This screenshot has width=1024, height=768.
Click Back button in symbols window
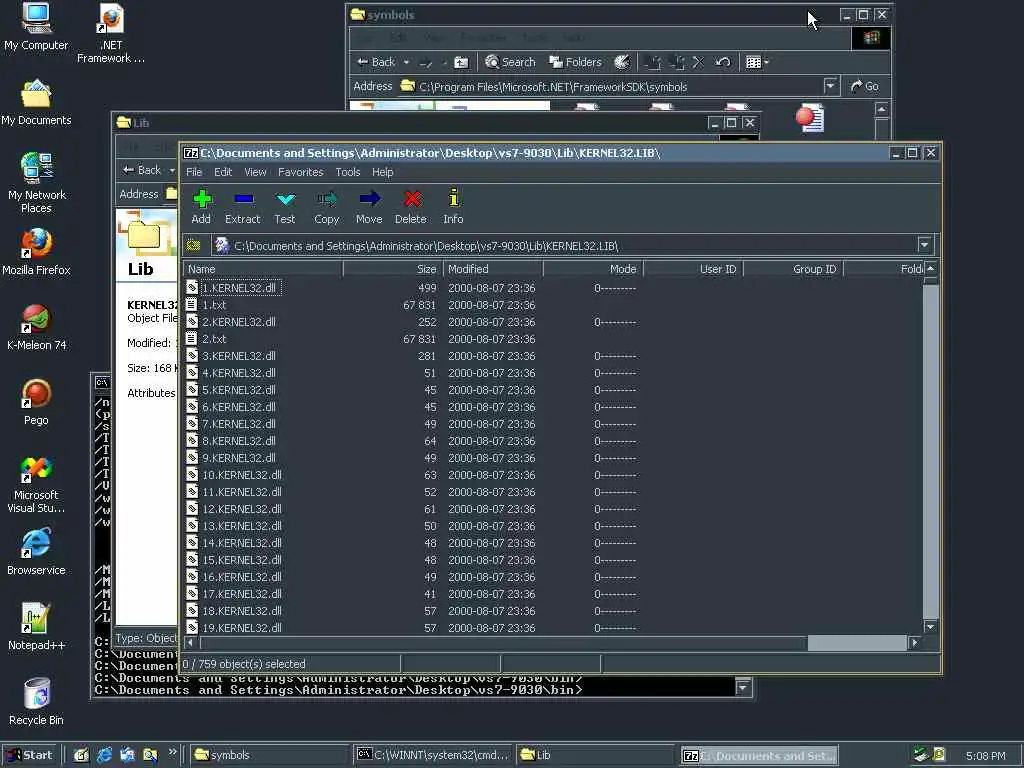(376, 62)
